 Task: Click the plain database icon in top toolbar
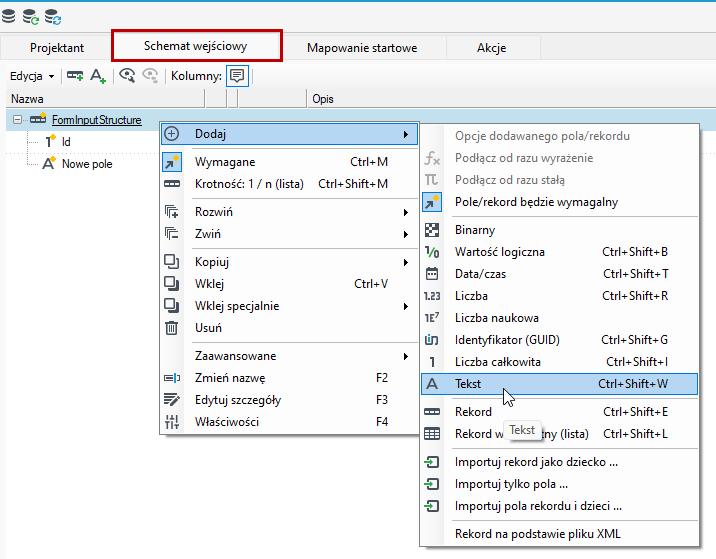tap(8, 16)
